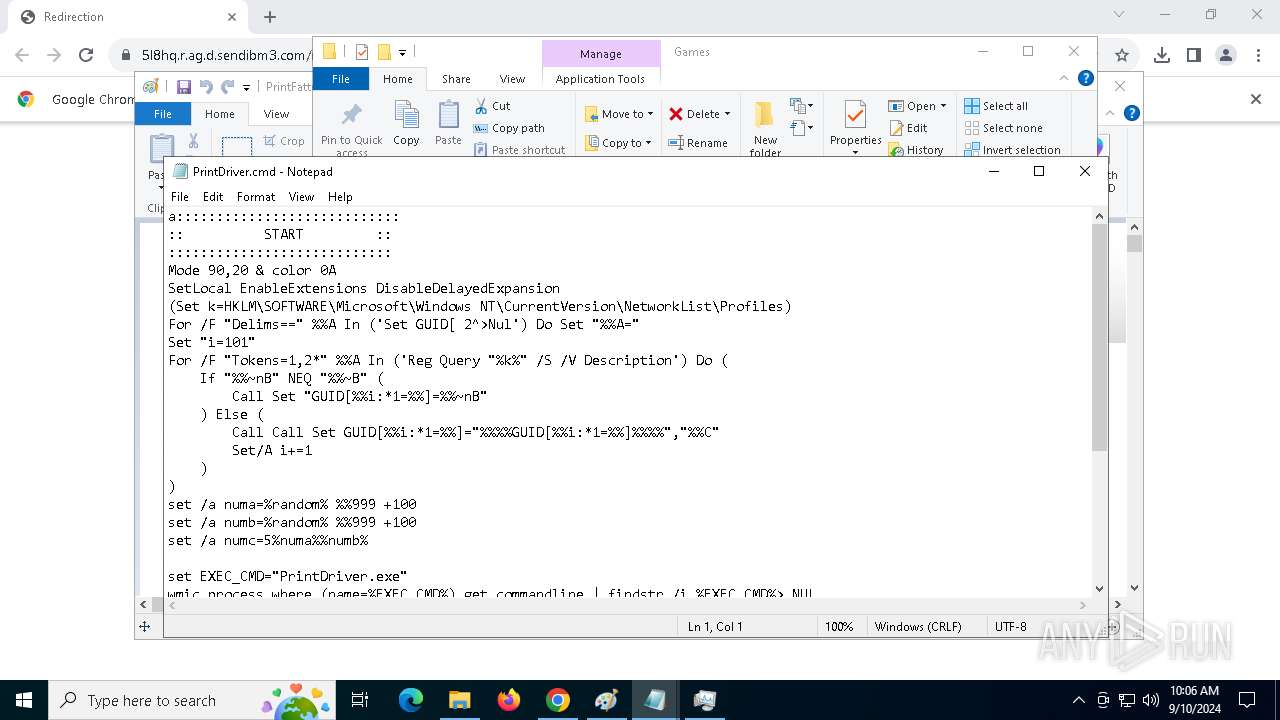This screenshot has height=720, width=1280.
Task: Switch to File Explorer Share tab
Action: 456,79
